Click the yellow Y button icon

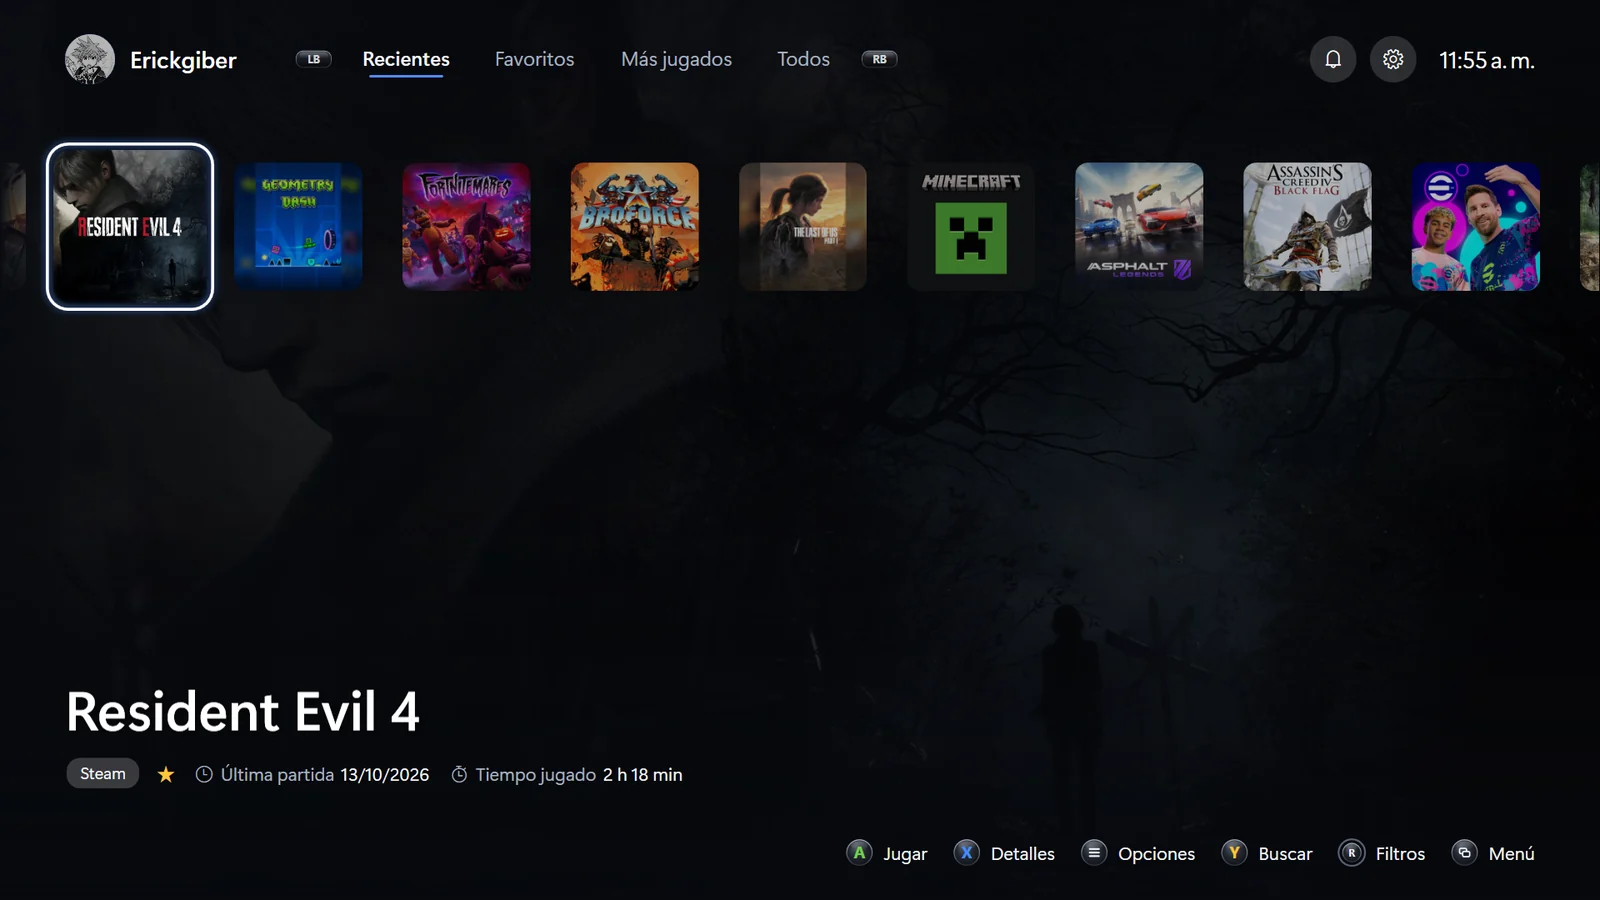click(x=1234, y=853)
